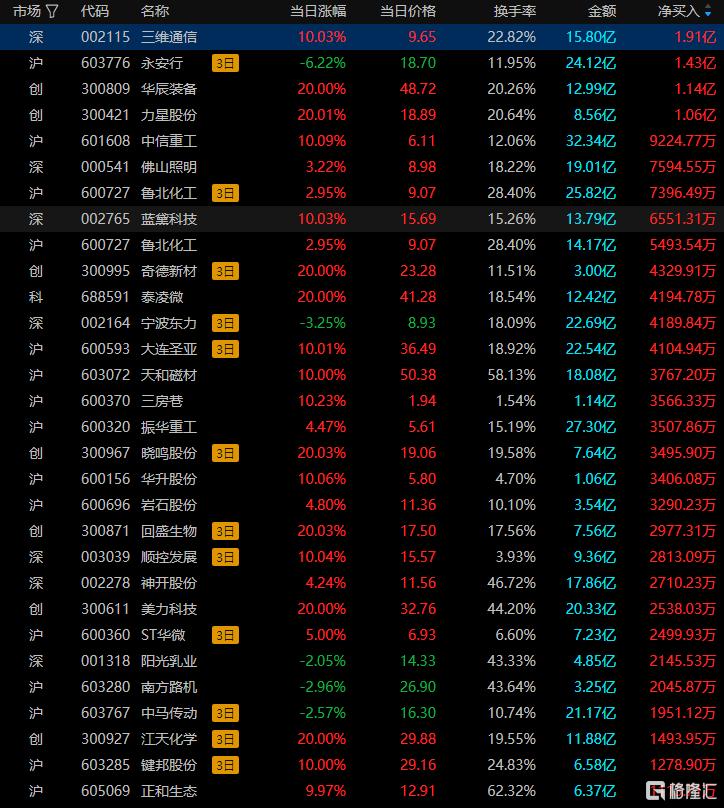724x808 pixels.
Task: Click the 3日 badge next to 大连圣亚
Action: [x=225, y=349]
